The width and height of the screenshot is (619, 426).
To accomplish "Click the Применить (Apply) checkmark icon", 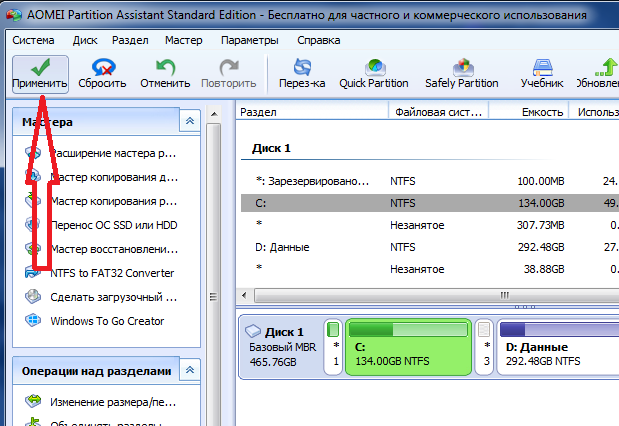I will click(41, 67).
